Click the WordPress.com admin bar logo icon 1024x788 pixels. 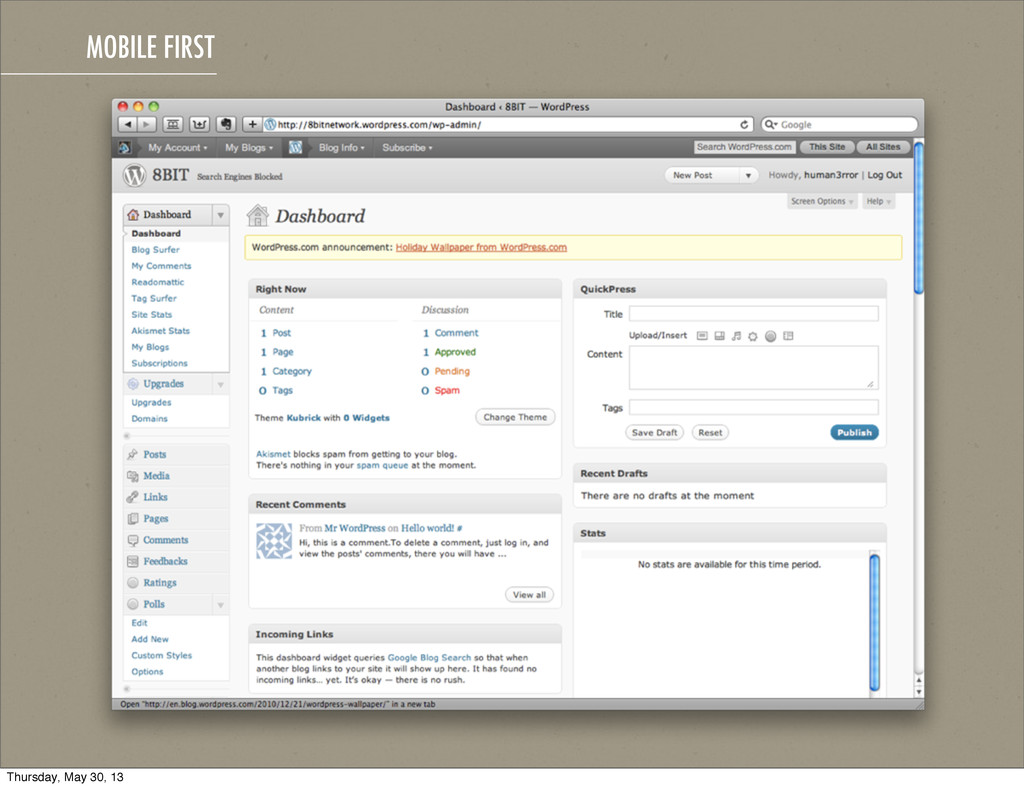point(125,148)
